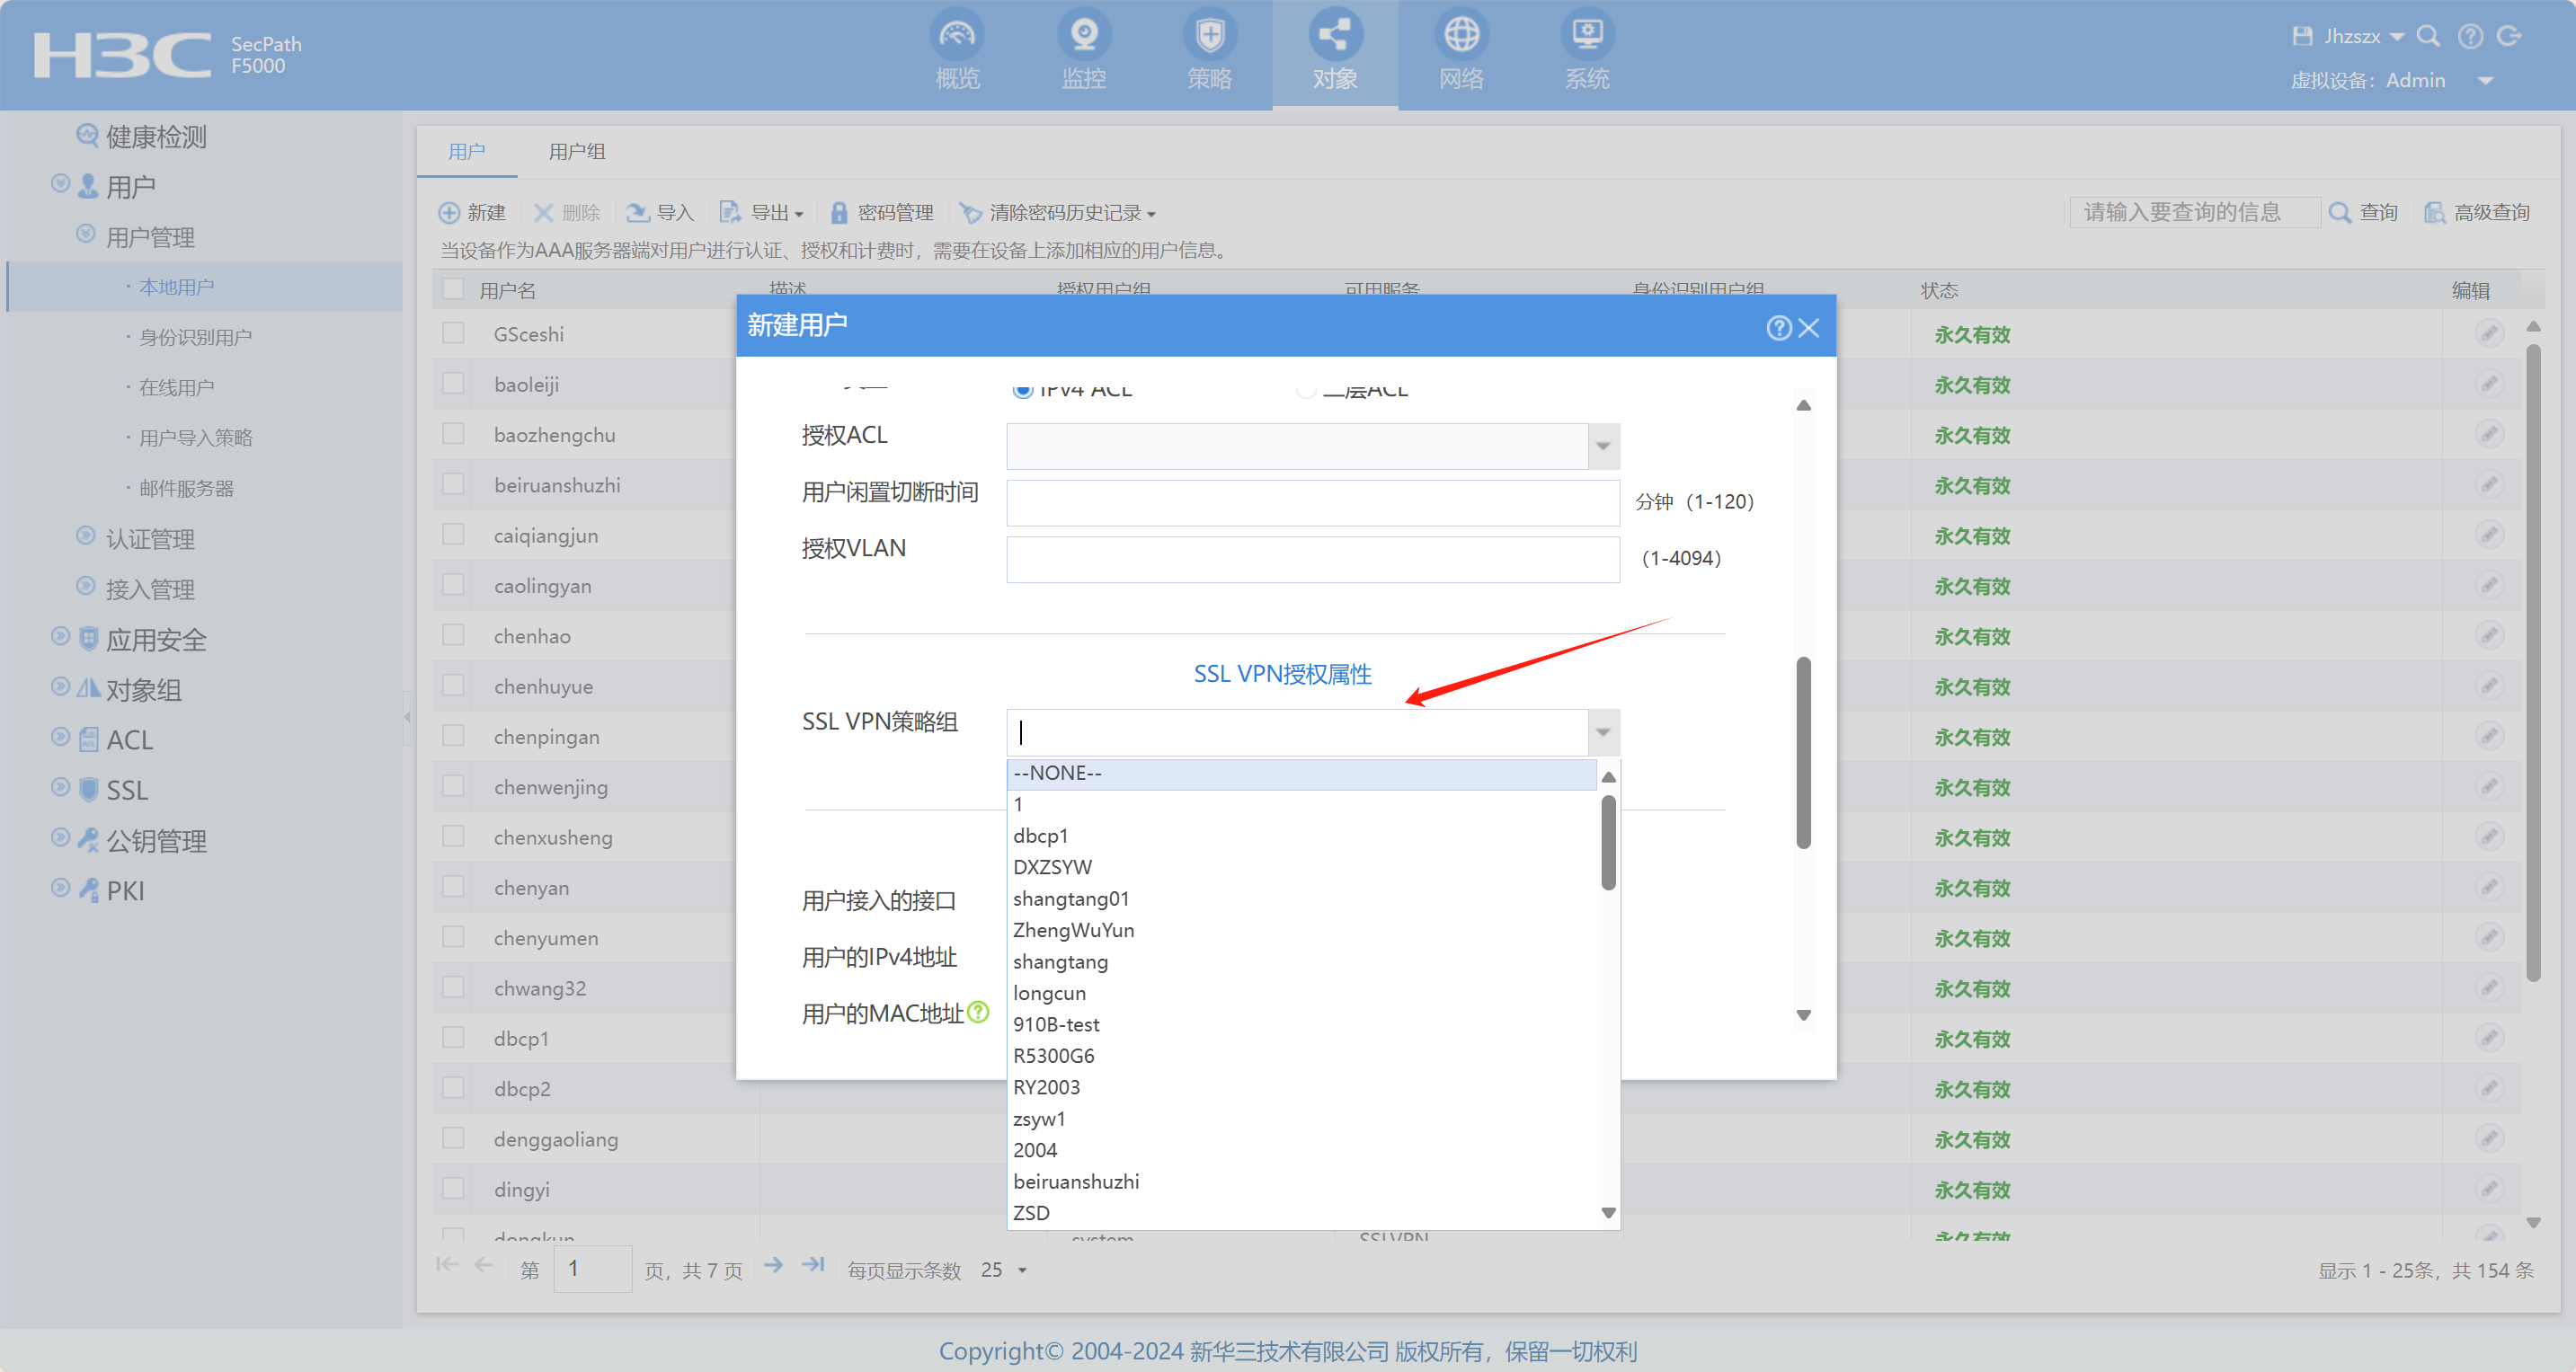The height and width of the screenshot is (1372, 2576).
Task: Open the 网络 network globe icon
Action: (x=1461, y=36)
